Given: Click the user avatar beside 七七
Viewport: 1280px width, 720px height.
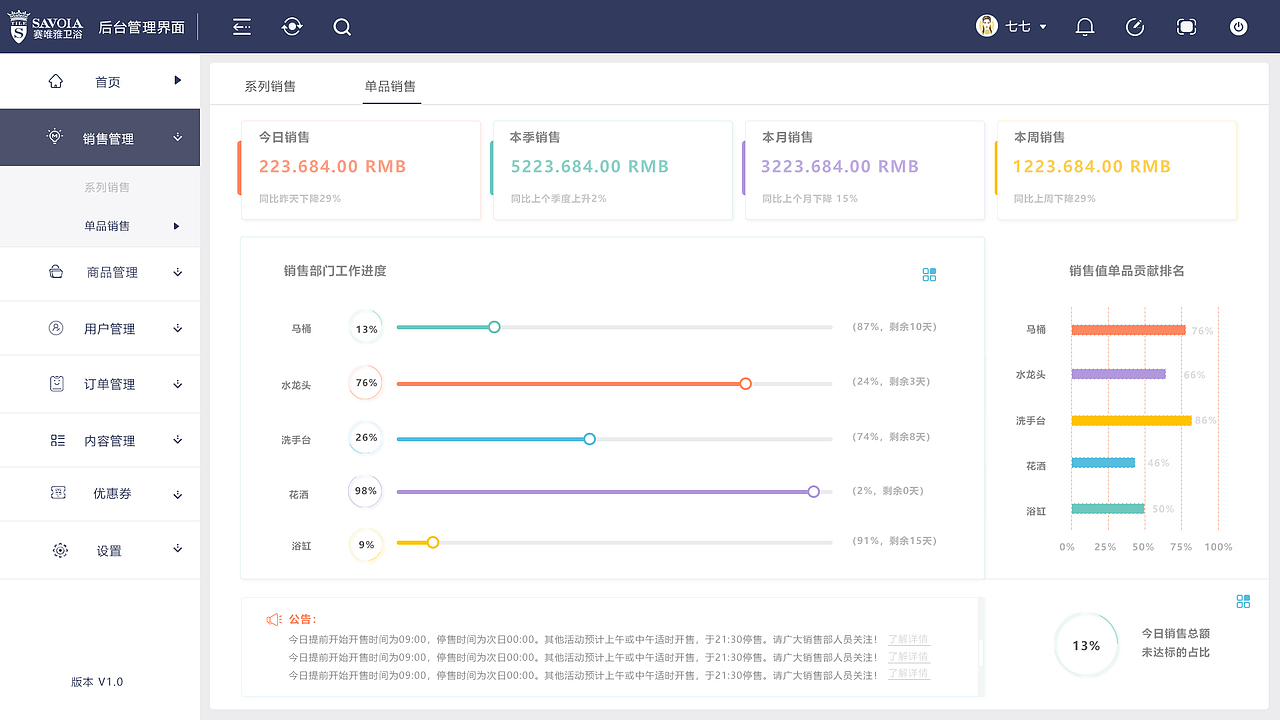Looking at the screenshot, I should point(987,26).
